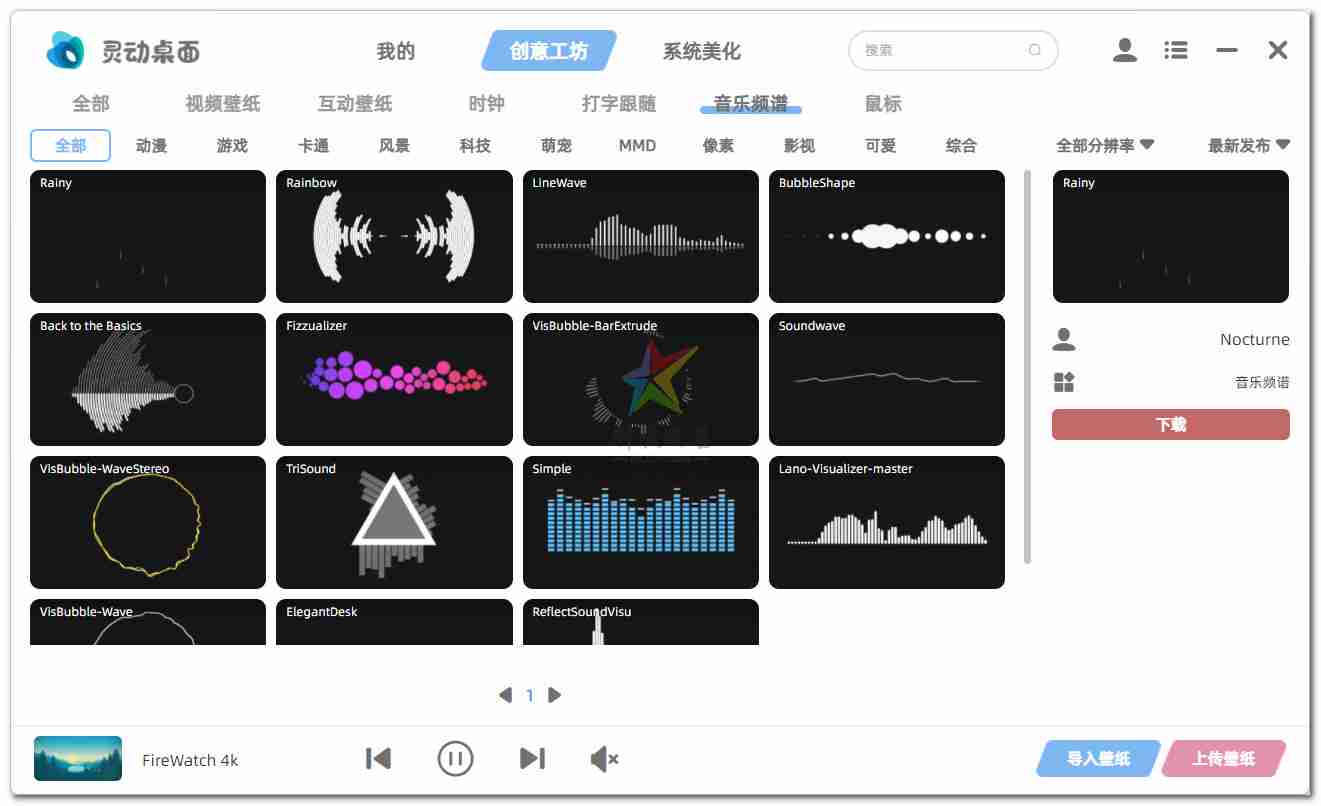Image resolution: width=1321 pixels, height=806 pixels.
Task: Expand the 全部分辨率 resolution dropdown
Action: pos(1105,145)
